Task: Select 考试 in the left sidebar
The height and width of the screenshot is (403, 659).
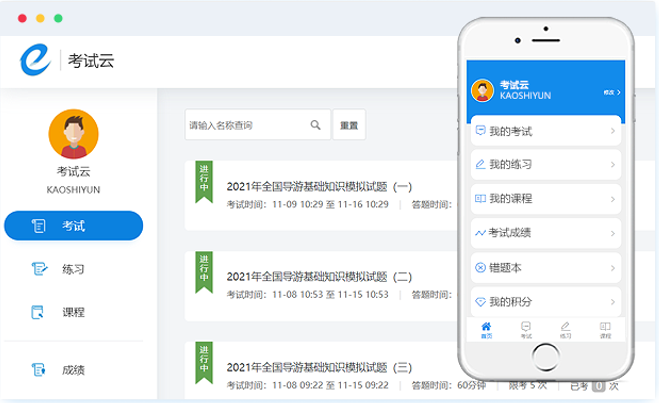Action: 73,226
